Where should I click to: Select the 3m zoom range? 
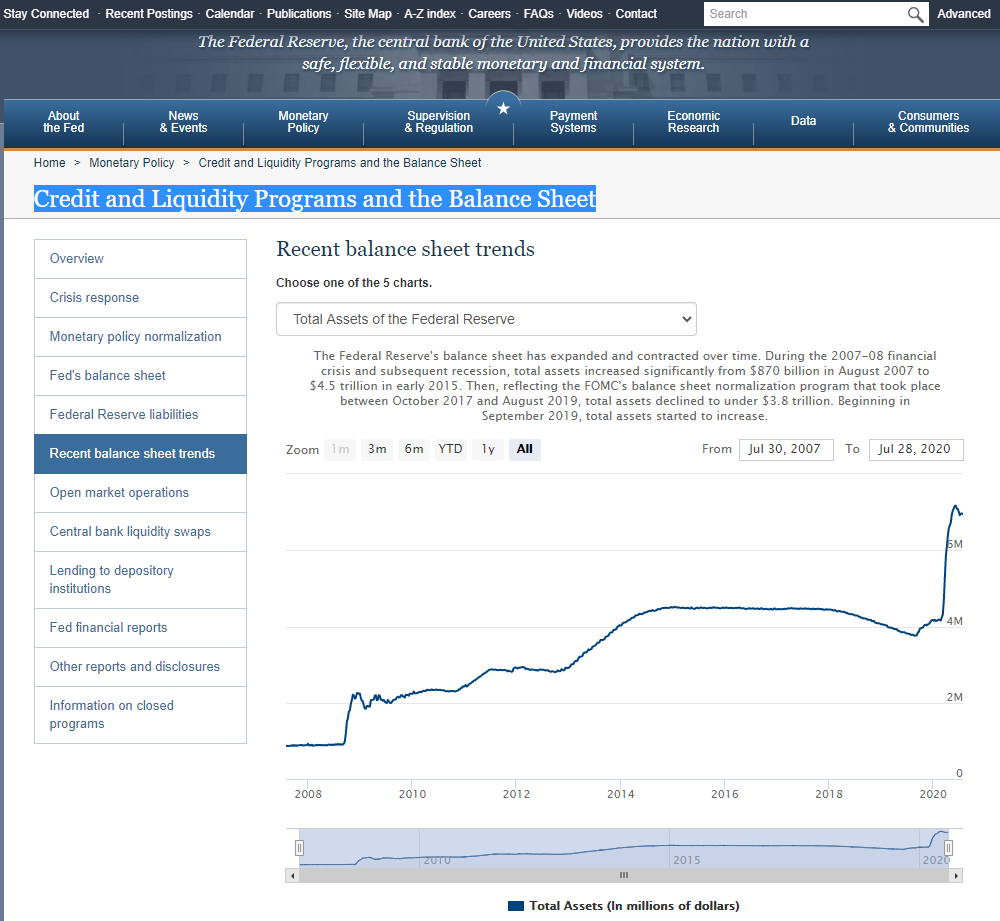(377, 449)
